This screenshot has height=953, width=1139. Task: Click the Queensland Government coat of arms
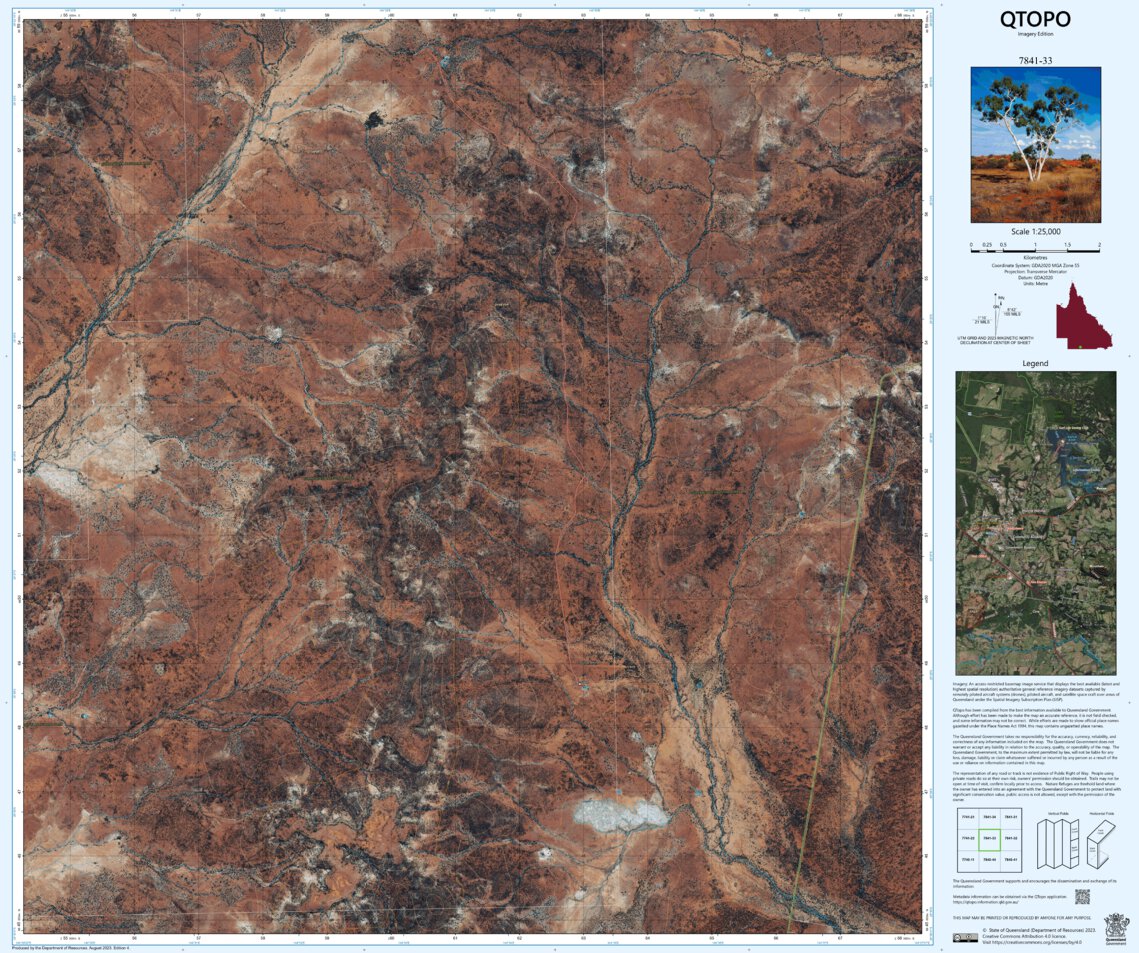(1115, 927)
